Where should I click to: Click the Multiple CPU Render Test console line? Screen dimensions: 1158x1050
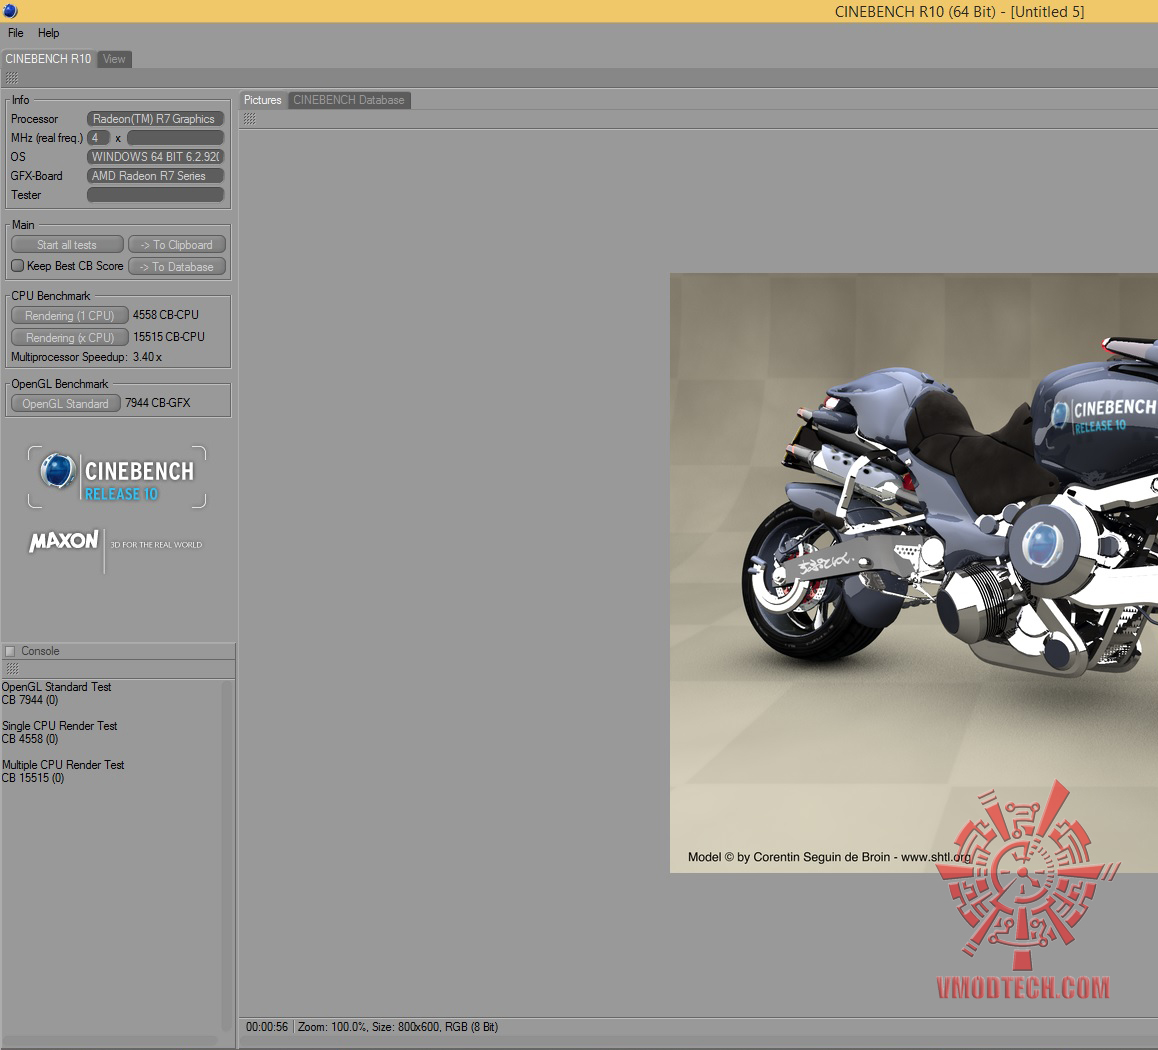pyautogui.click(x=64, y=765)
